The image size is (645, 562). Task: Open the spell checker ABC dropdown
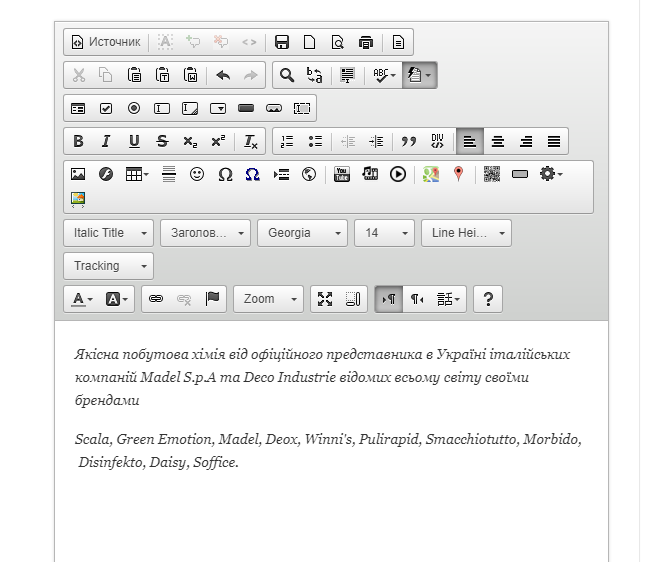[384, 75]
